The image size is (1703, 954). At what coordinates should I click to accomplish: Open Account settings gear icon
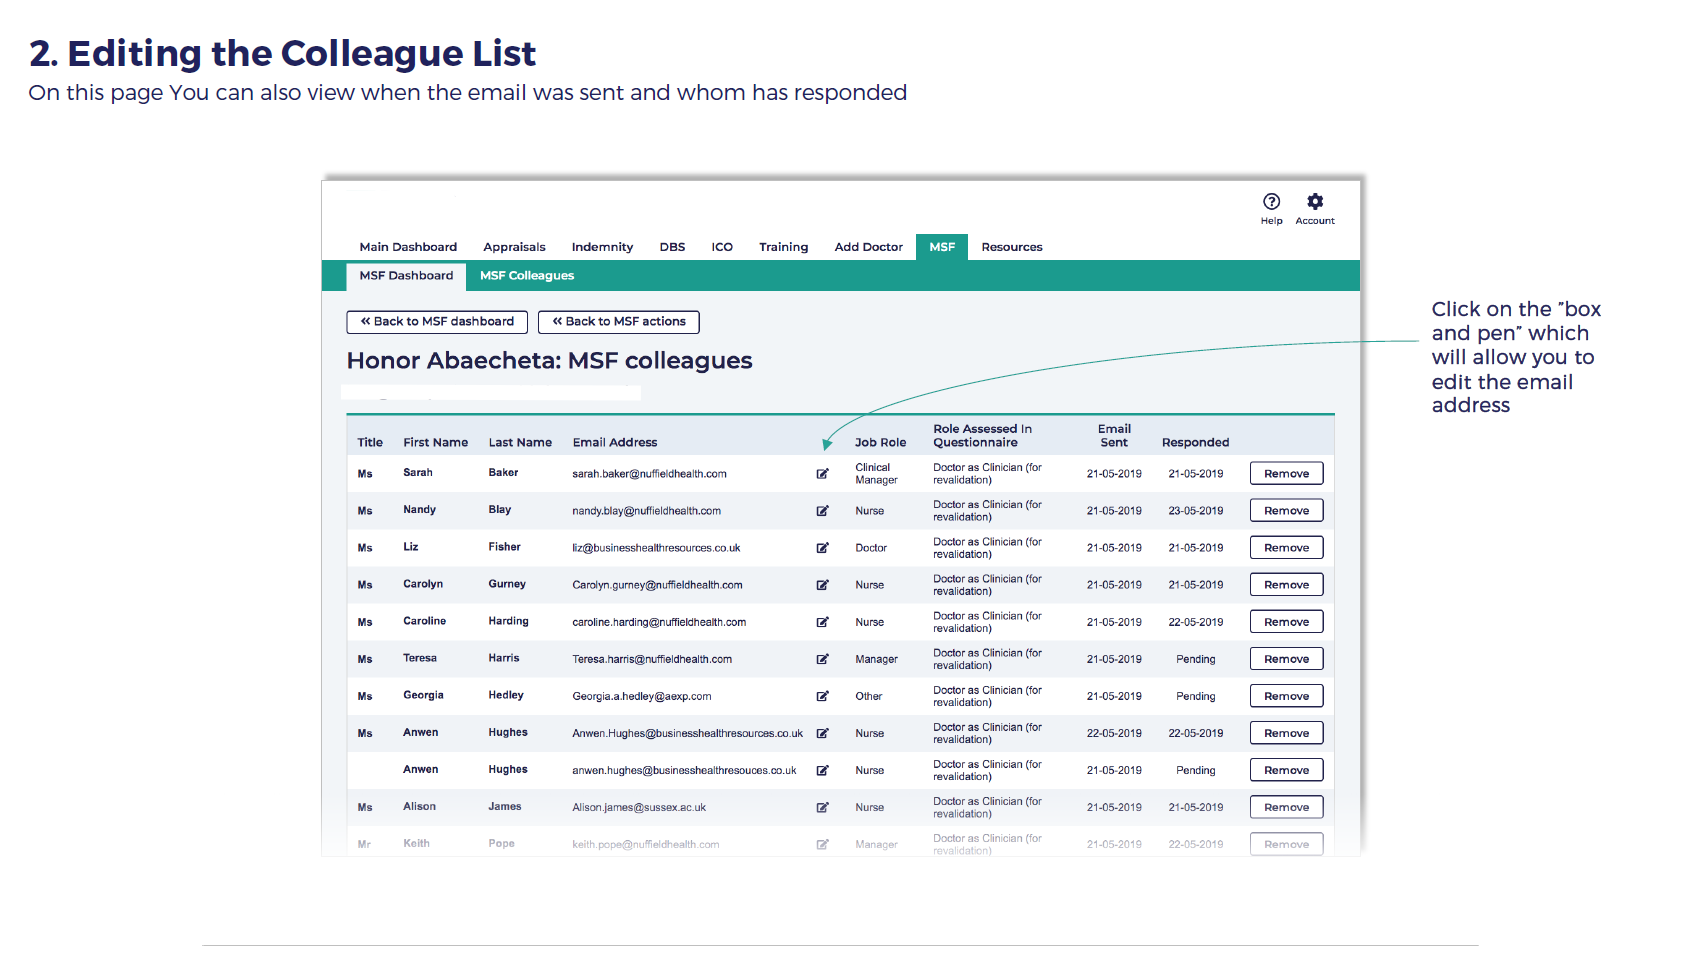(x=1315, y=202)
